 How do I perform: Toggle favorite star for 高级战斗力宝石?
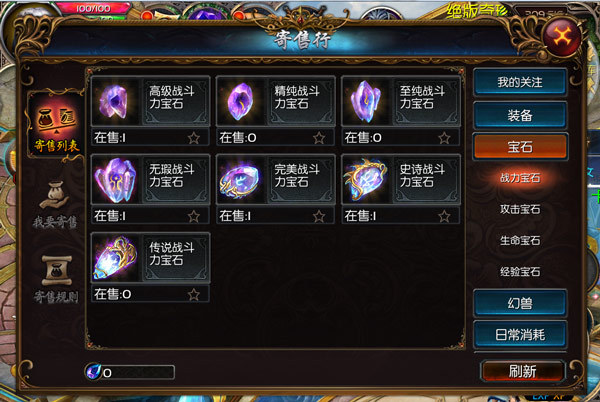click(x=194, y=138)
